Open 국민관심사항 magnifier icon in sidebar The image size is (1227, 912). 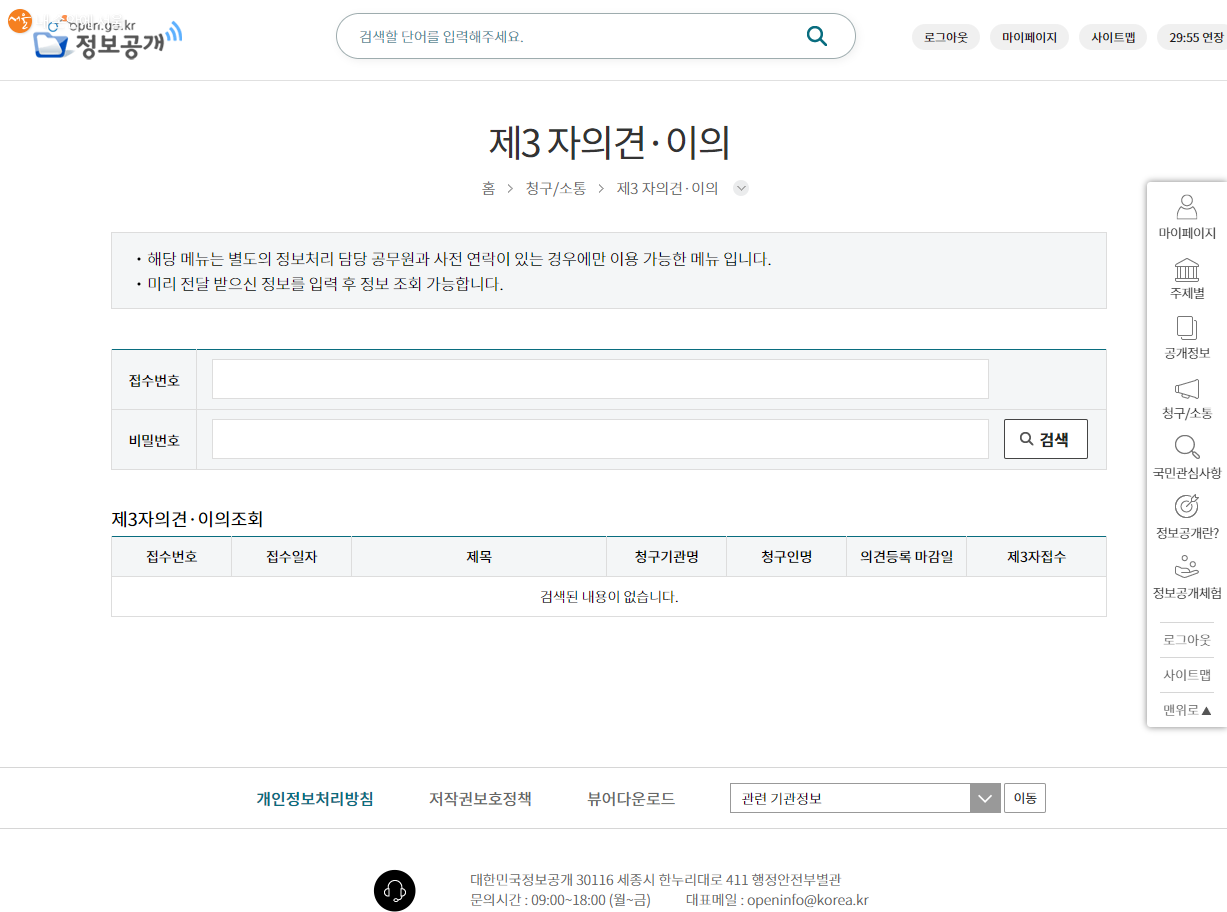point(1187,448)
